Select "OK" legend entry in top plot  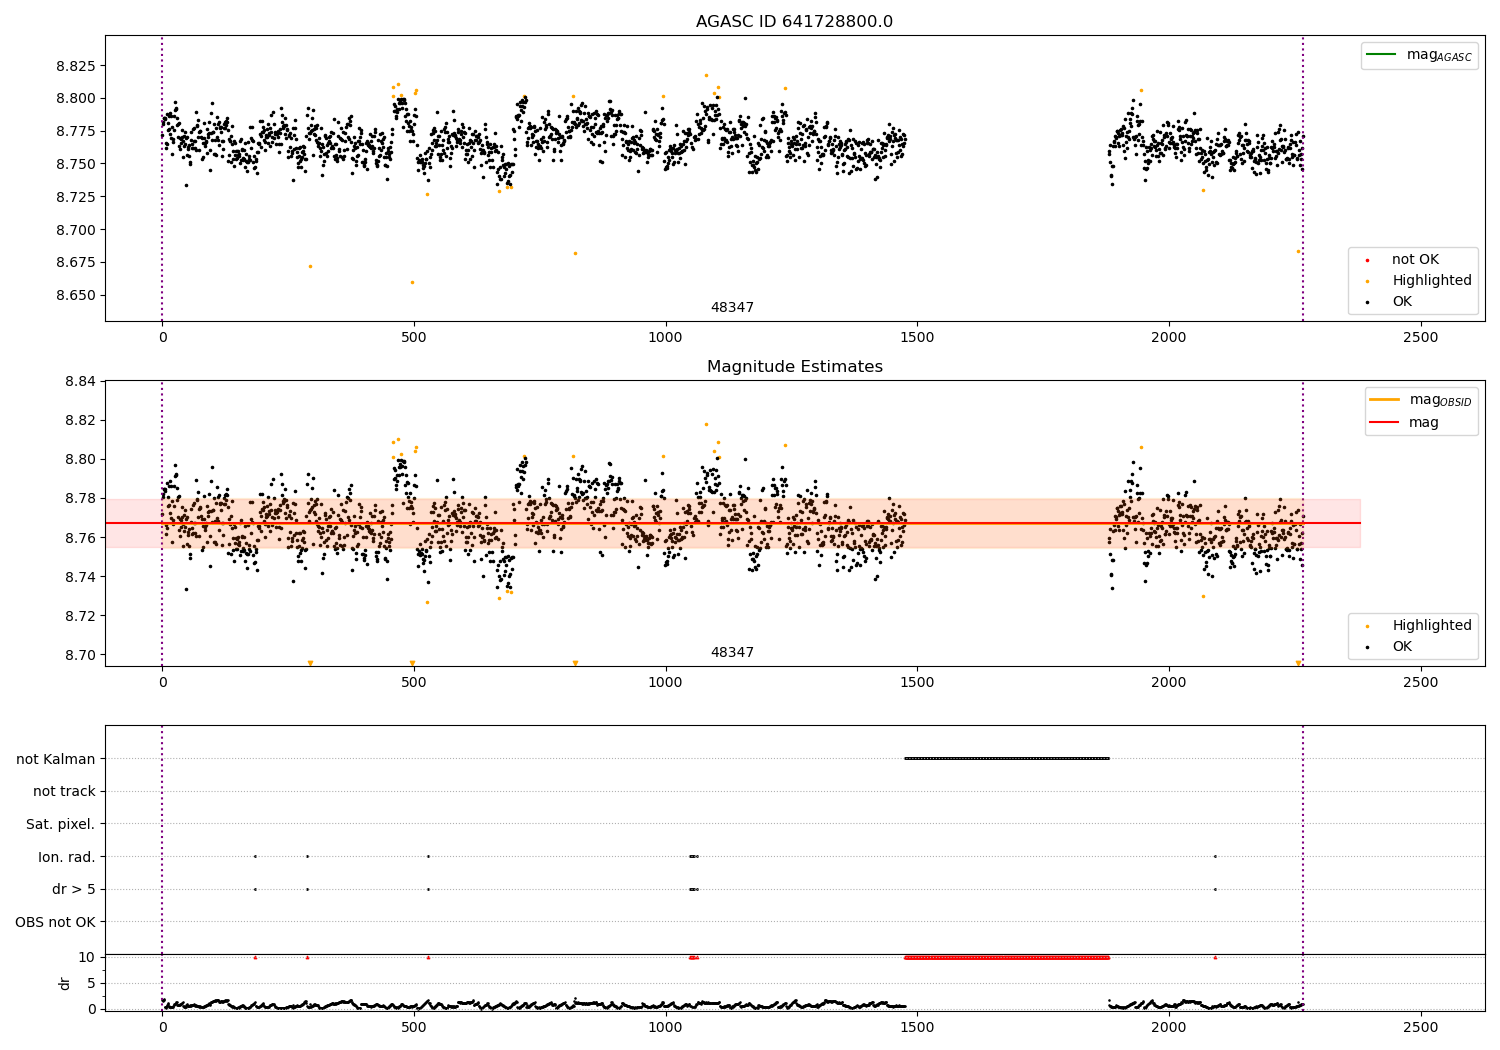click(x=1402, y=302)
